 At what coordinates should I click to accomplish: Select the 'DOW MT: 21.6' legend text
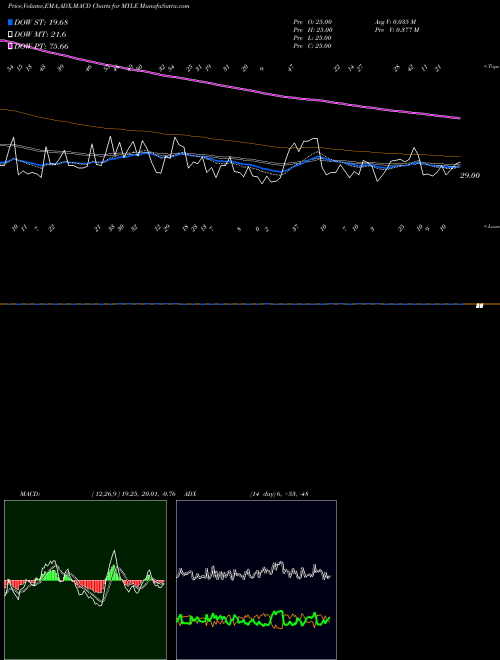40,35
